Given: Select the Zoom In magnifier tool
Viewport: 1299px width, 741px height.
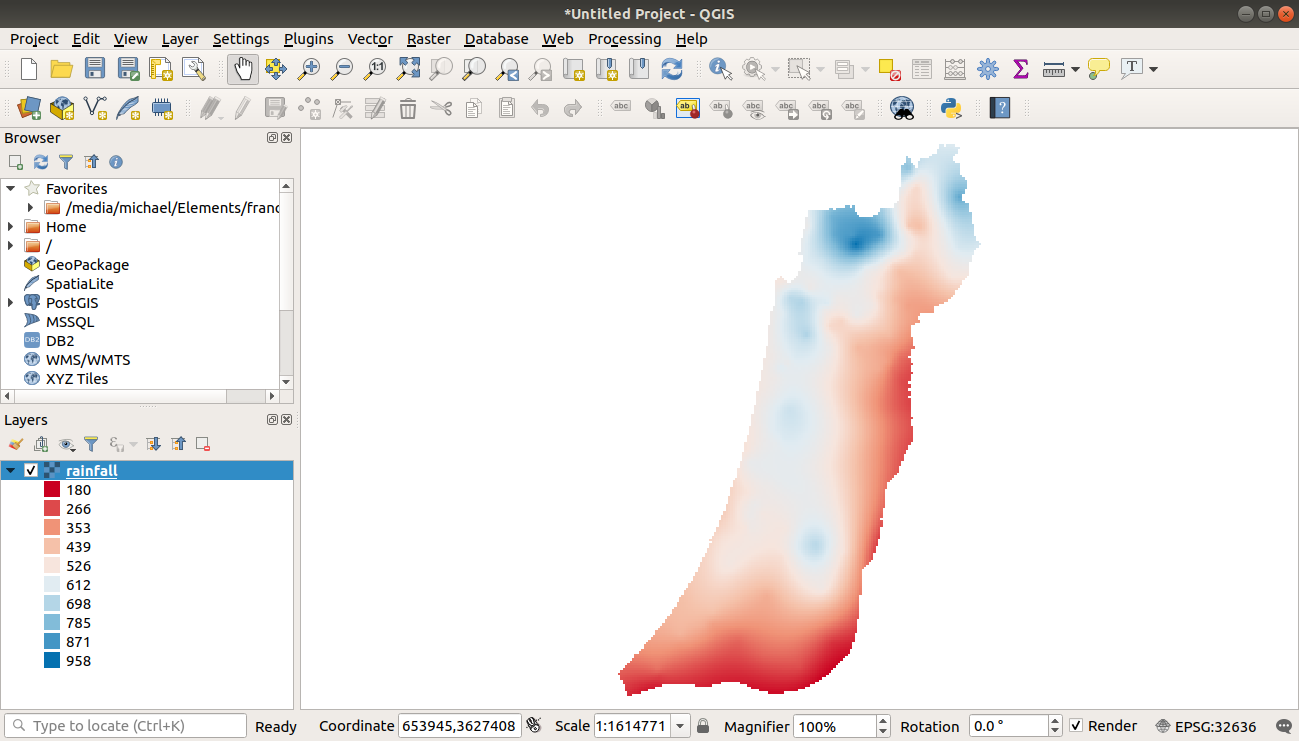Looking at the screenshot, I should pos(309,69).
